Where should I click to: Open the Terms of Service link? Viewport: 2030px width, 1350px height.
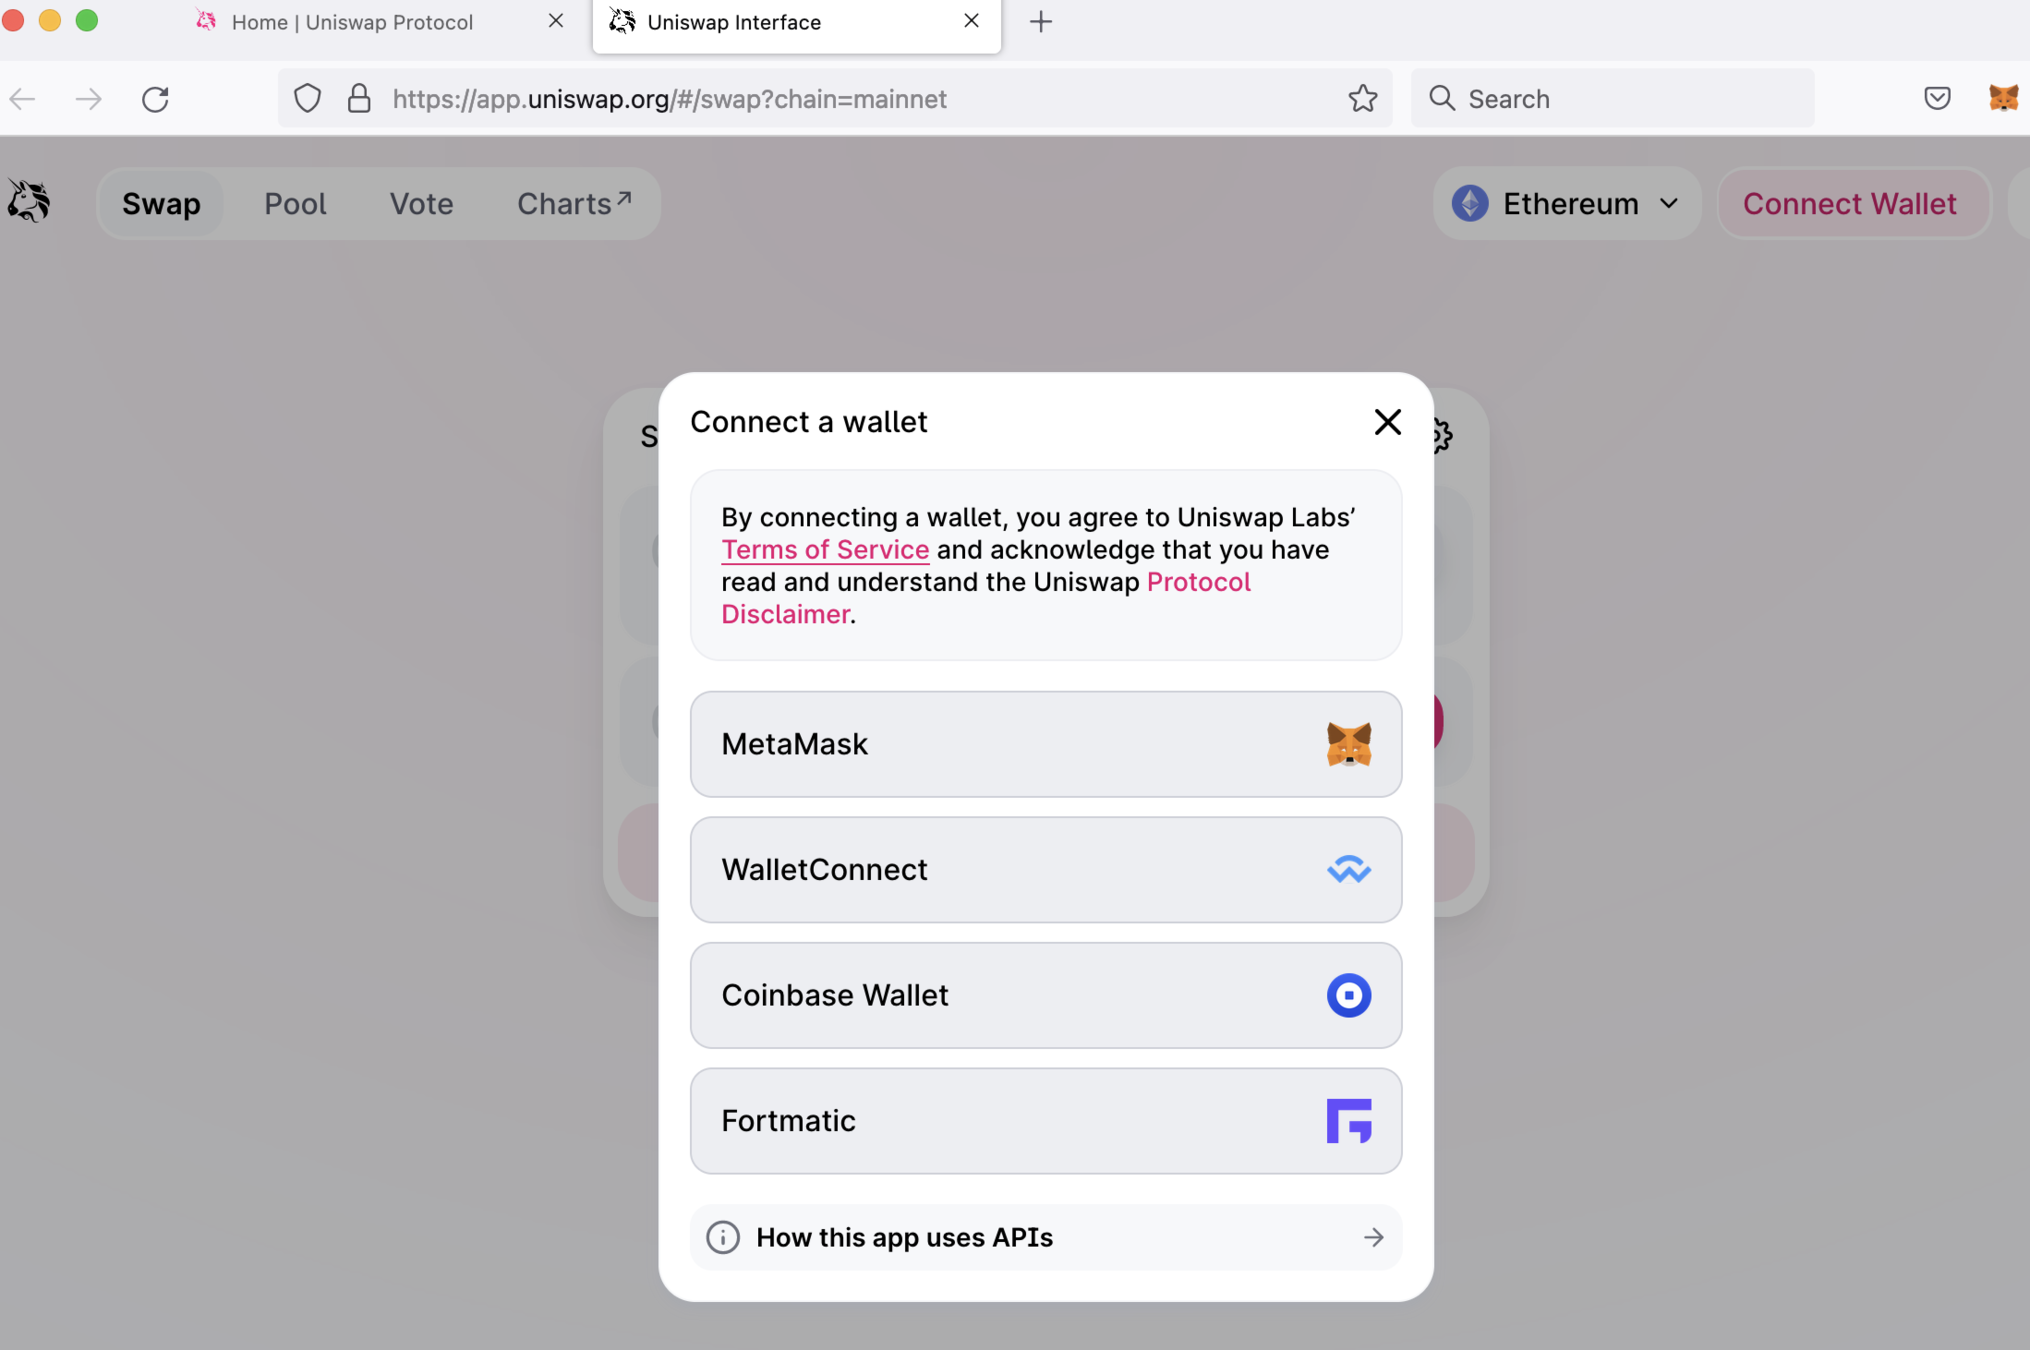coord(825,550)
